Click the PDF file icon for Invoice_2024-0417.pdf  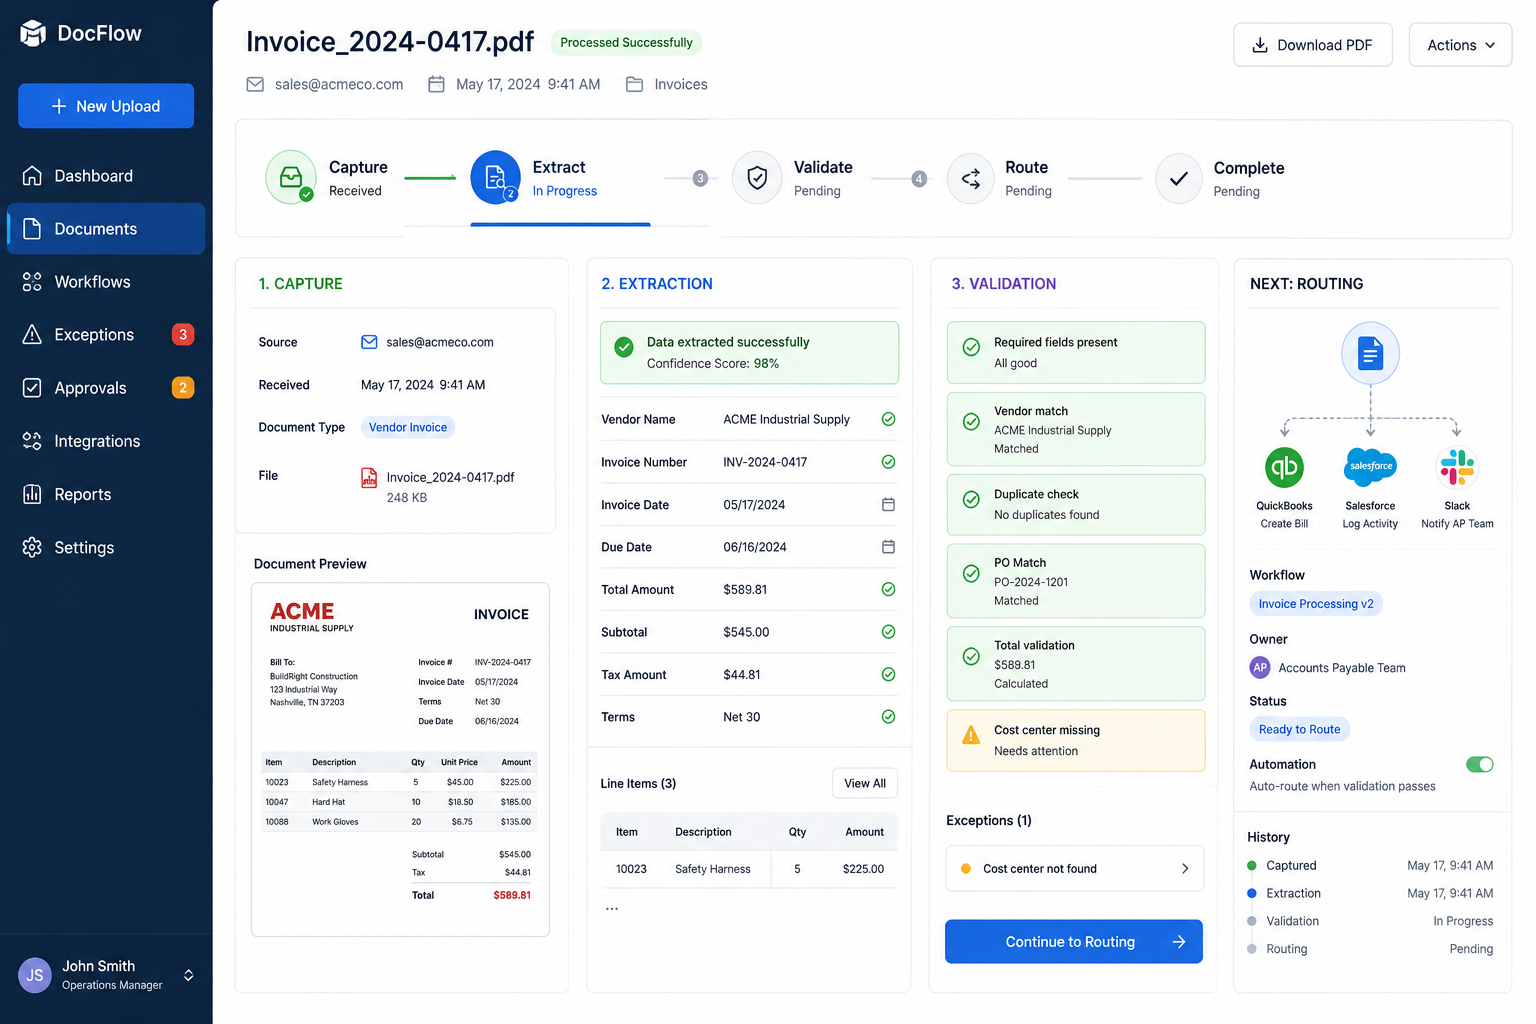click(x=369, y=478)
